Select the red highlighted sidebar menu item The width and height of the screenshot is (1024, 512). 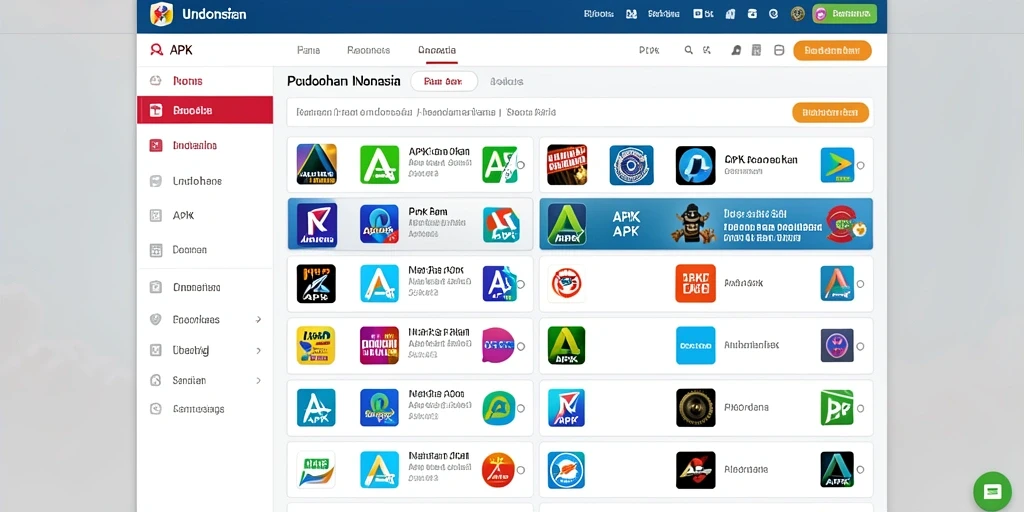pos(205,110)
